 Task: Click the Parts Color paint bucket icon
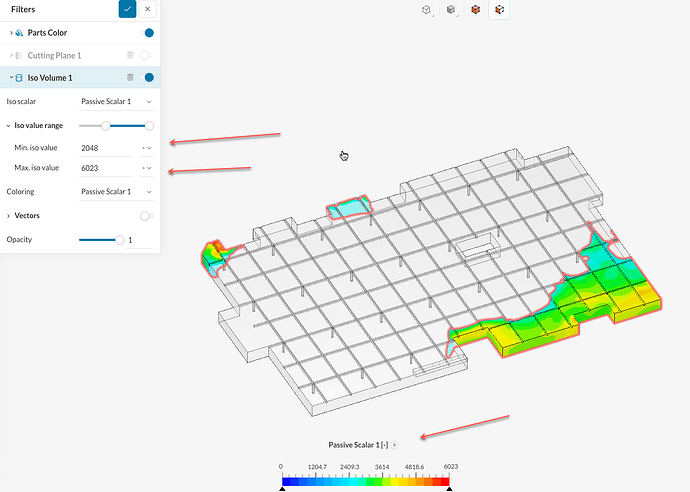pyautogui.click(x=19, y=33)
